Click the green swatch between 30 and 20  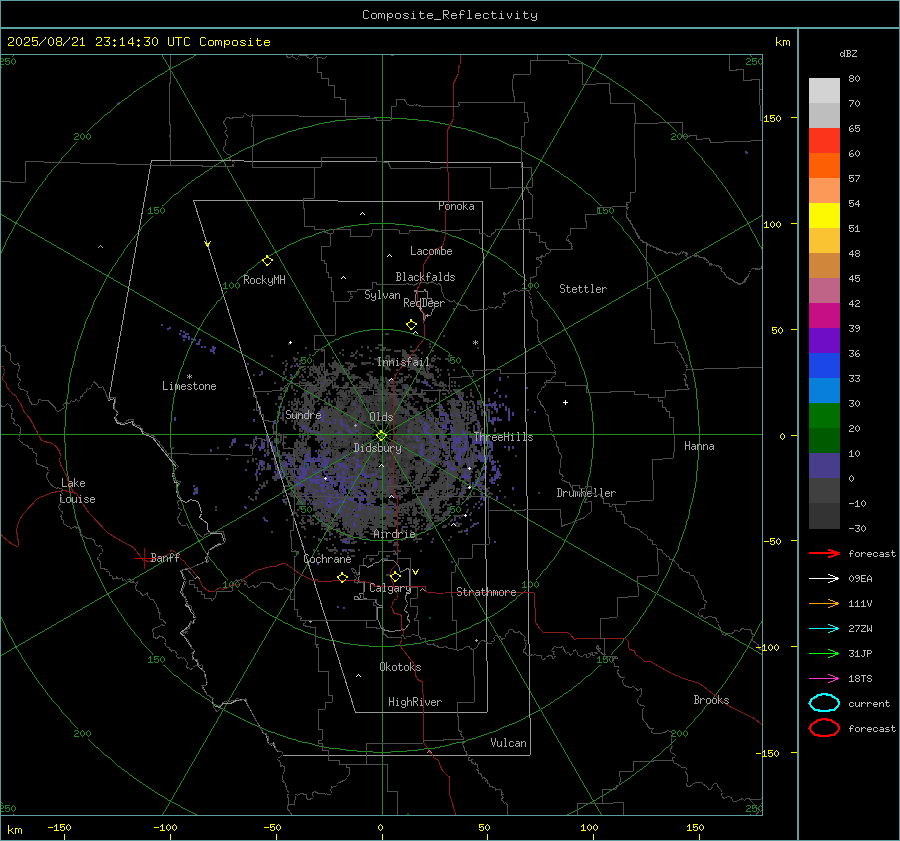point(824,415)
